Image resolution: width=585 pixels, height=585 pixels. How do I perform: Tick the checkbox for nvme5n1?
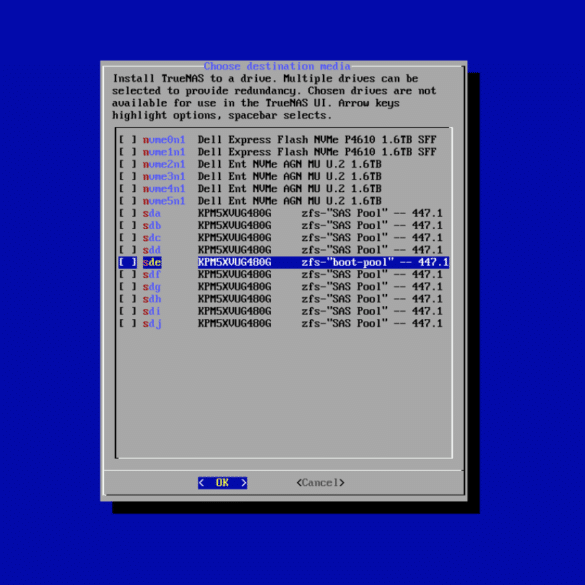[128, 201]
